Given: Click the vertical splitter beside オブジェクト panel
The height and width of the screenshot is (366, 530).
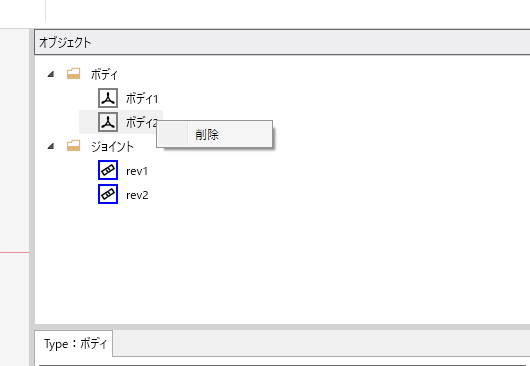Looking at the screenshot, I should [32, 197].
